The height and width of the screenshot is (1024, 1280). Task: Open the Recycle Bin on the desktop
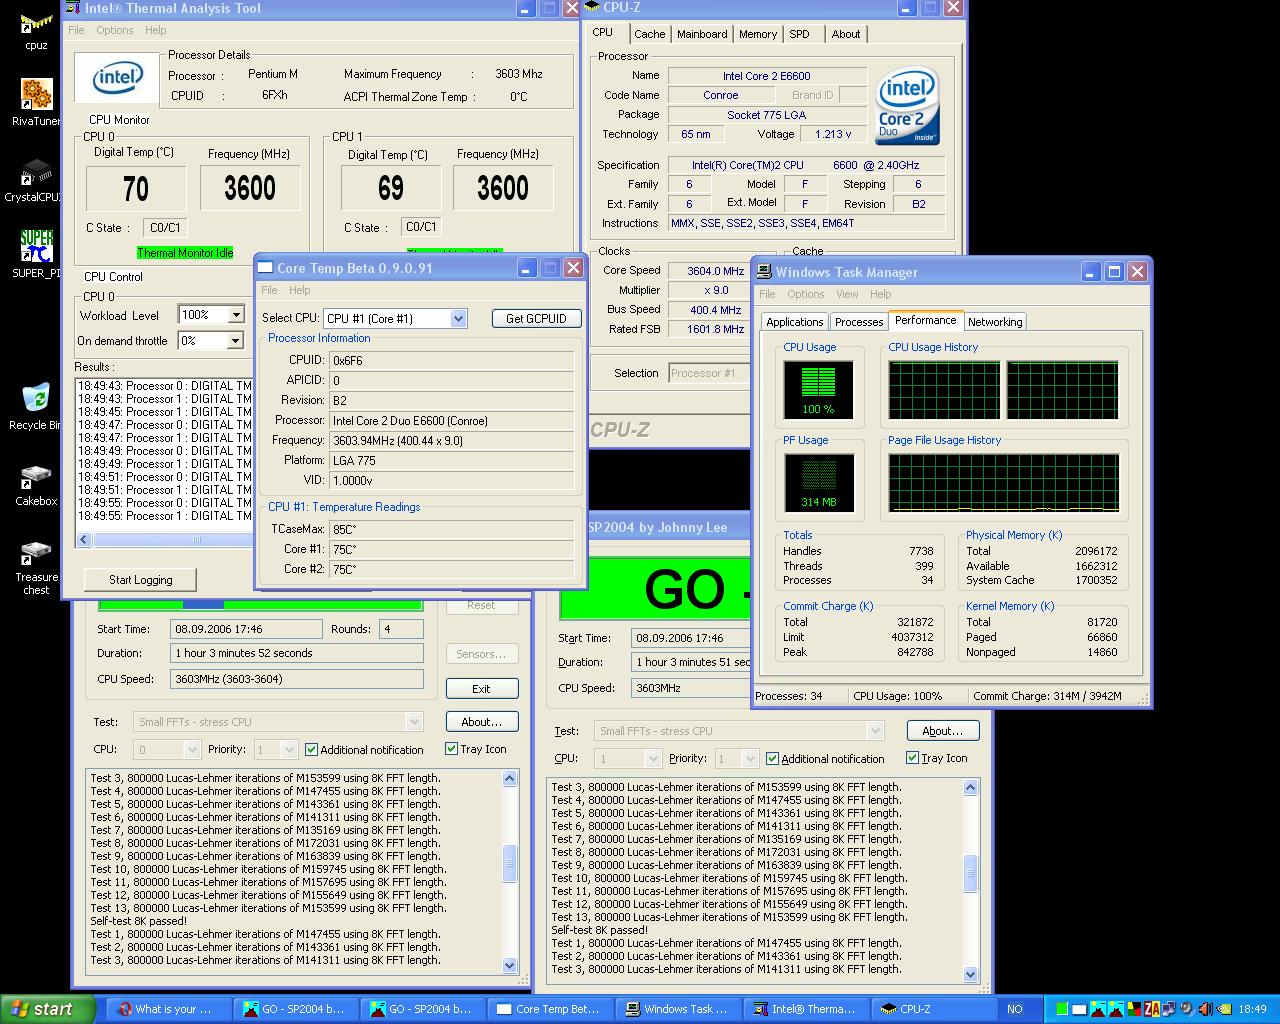point(35,406)
